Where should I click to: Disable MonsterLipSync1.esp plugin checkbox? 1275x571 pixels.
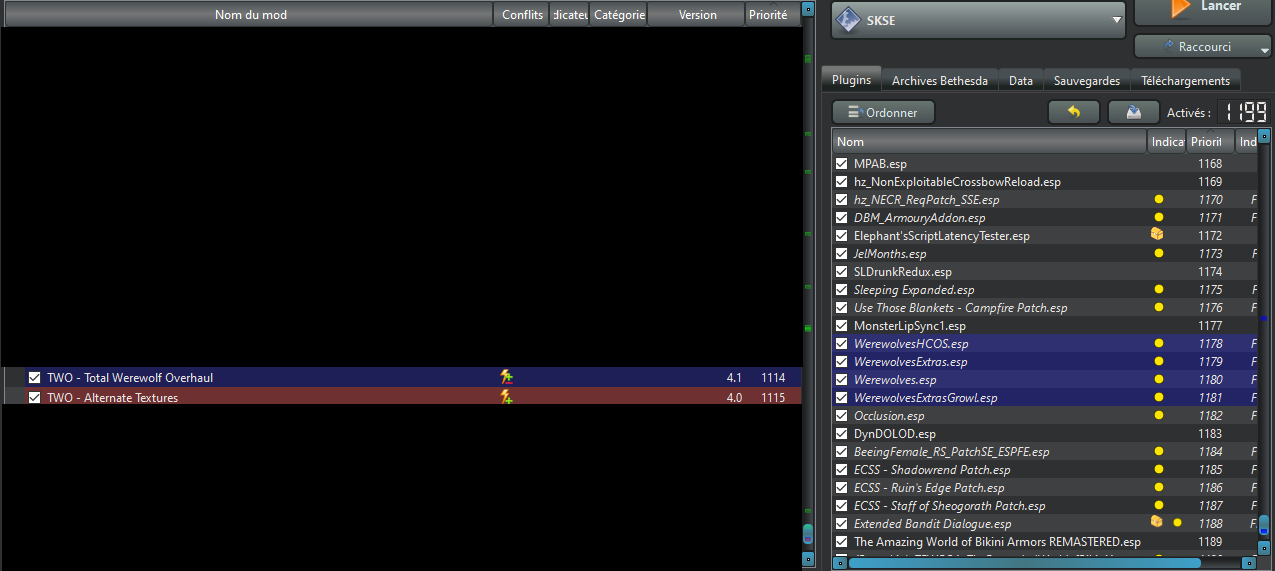point(842,326)
